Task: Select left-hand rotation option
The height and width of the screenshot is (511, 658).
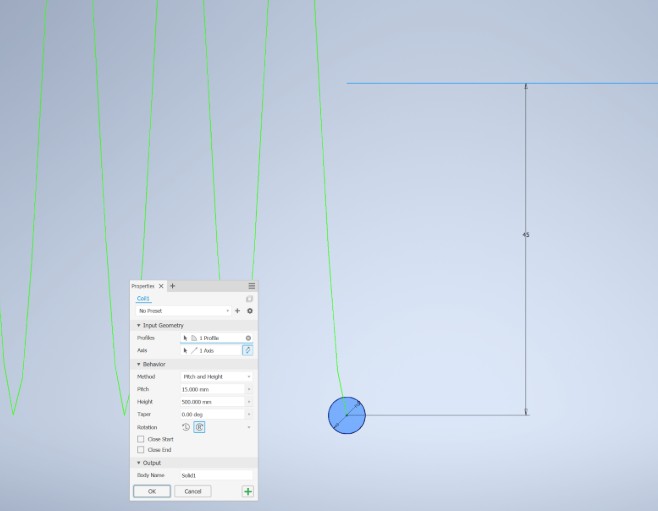Action: coord(186,427)
